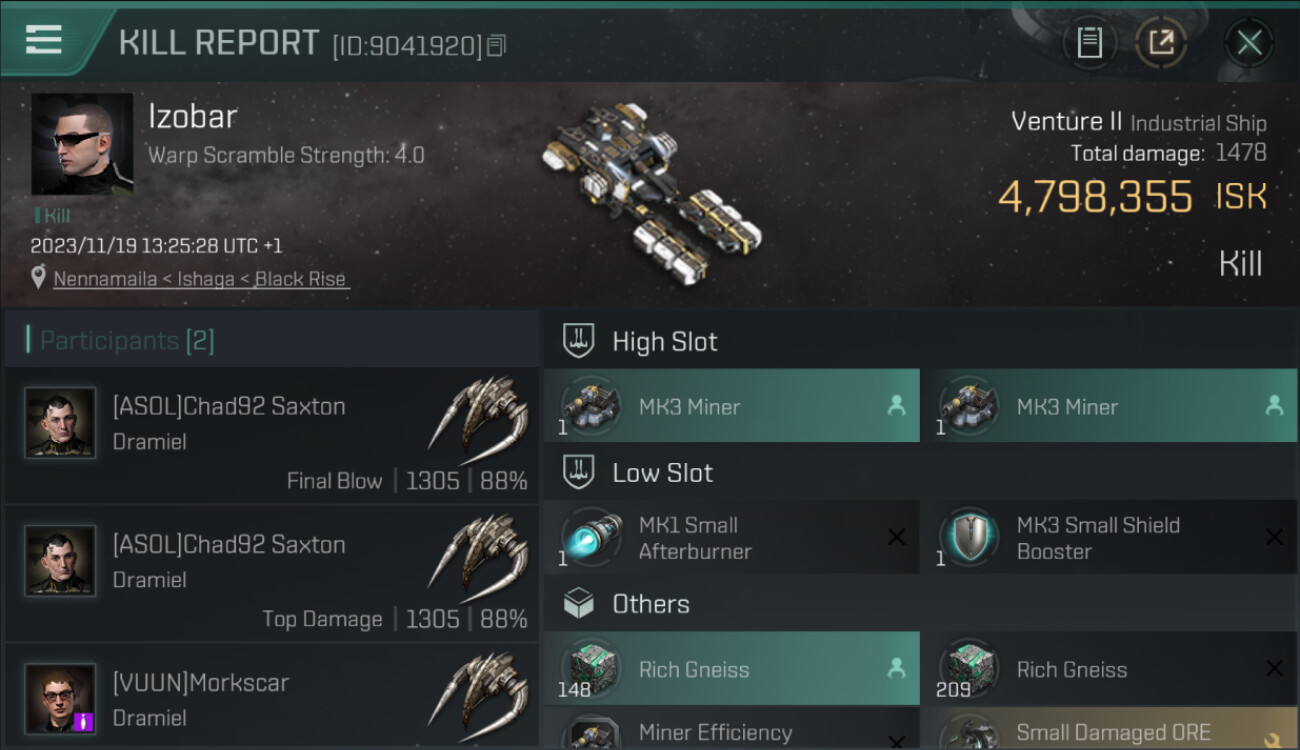The width and height of the screenshot is (1300, 750).
Task: Select the second MK3 Miner module
Action: [x=1108, y=406]
